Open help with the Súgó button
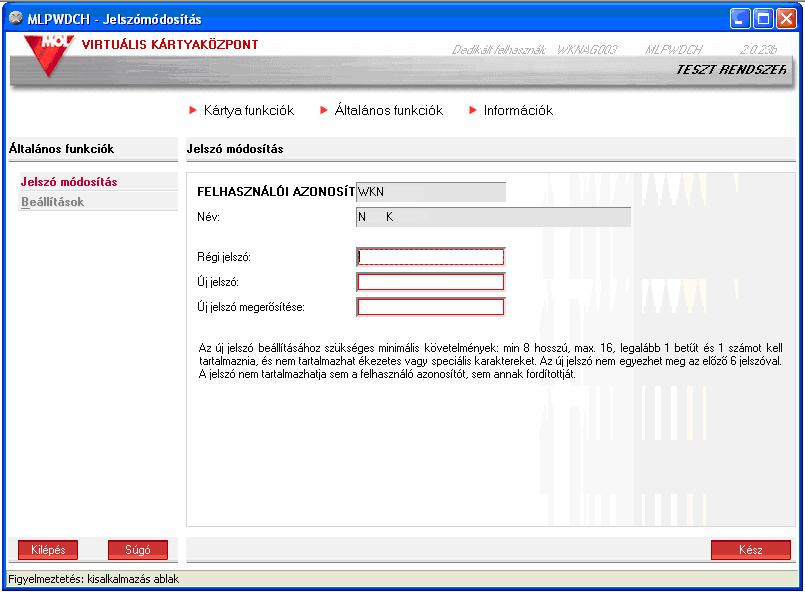 [138, 550]
